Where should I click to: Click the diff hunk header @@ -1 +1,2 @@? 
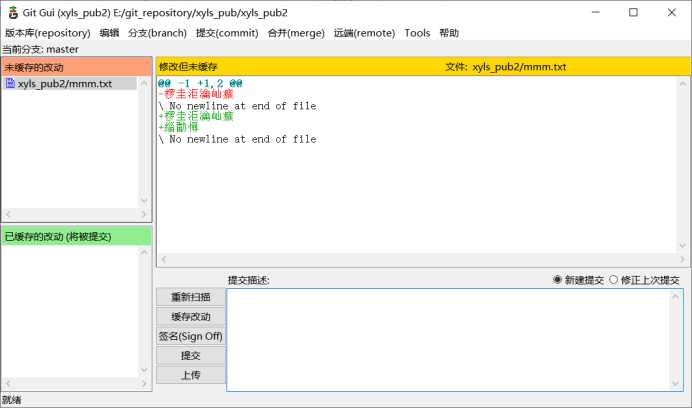pos(200,83)
